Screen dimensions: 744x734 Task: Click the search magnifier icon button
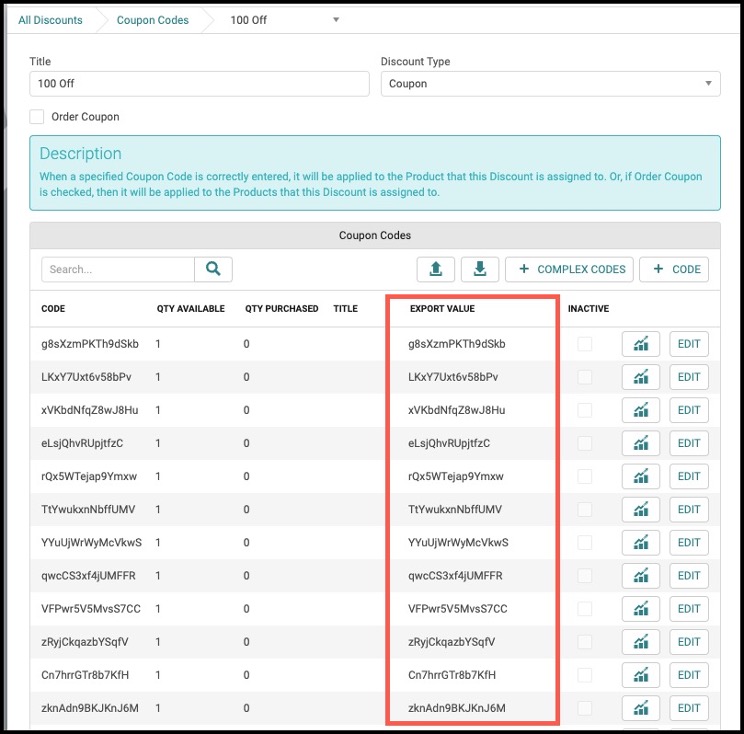click(213, 269)
